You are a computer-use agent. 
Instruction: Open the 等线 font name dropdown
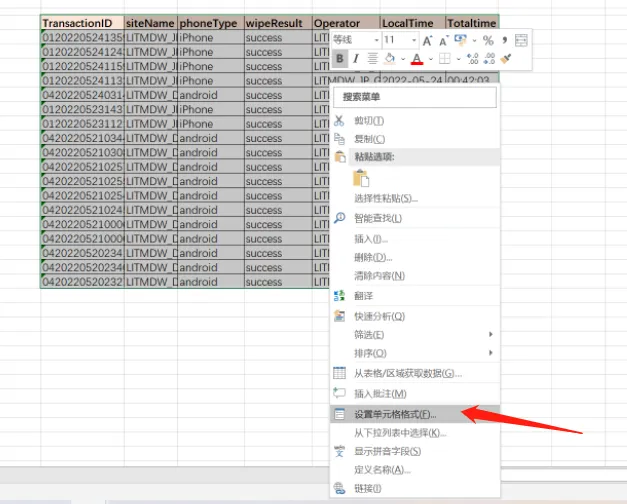coord(376,40)
